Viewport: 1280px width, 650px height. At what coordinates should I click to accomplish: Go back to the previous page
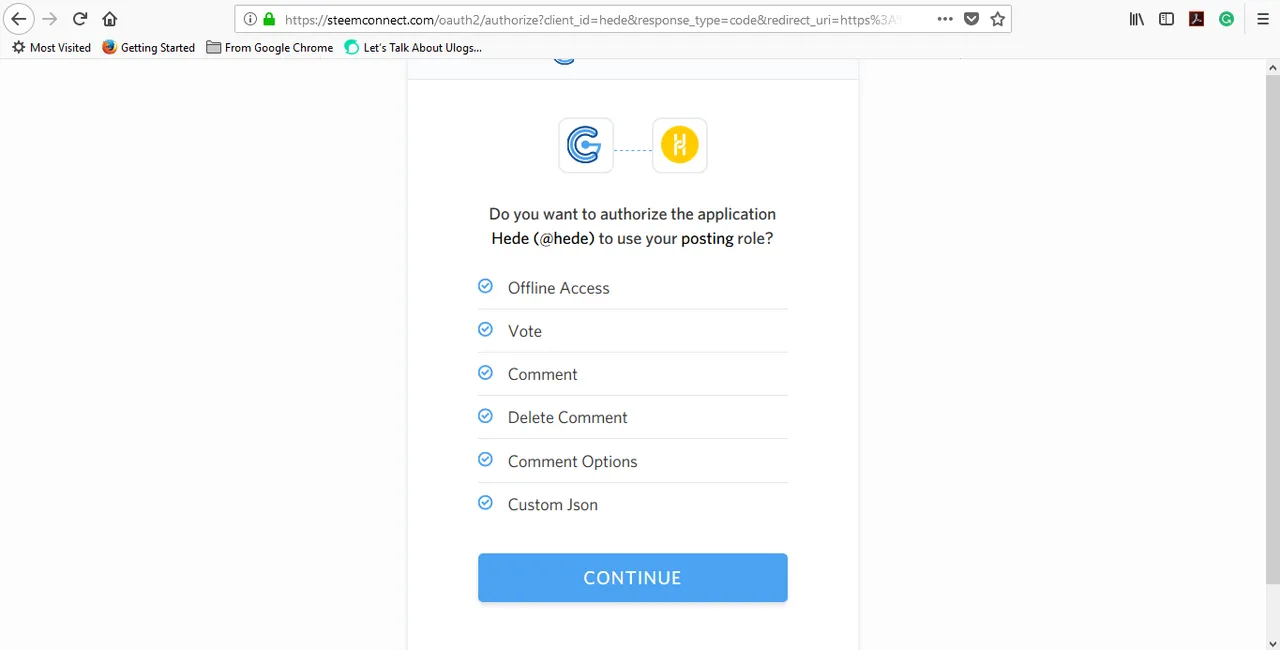click(19, 19)
